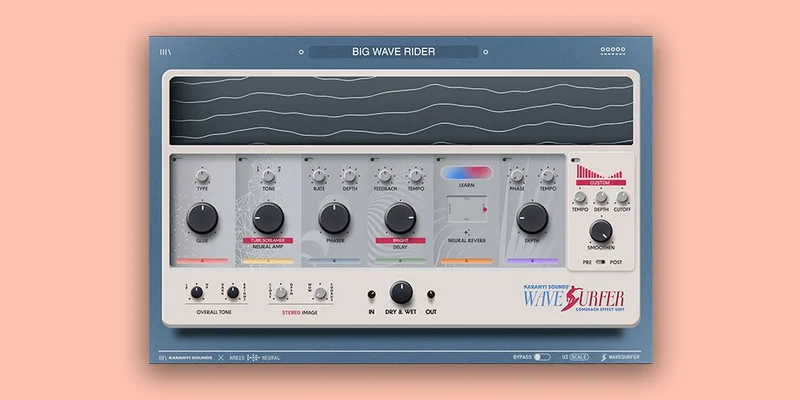
Task: Click the wave display screen
Action: [x=401, y=111]
